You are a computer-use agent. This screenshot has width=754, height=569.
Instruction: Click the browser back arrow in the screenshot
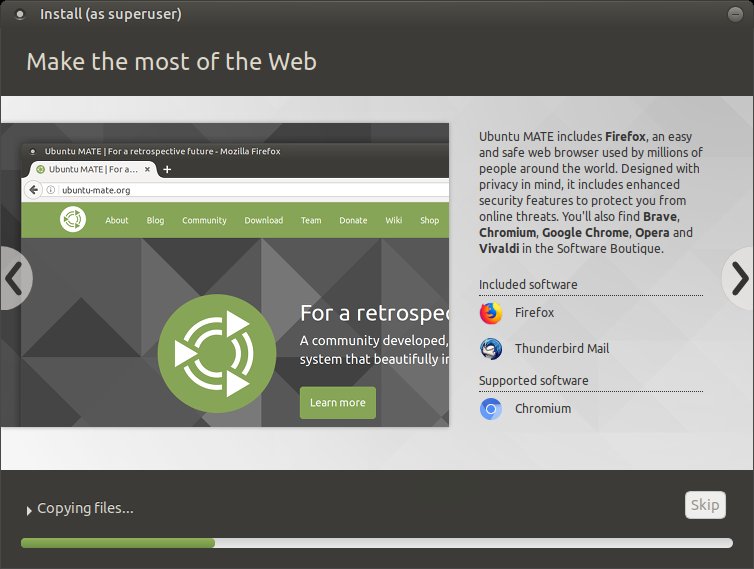click(33, 190)
